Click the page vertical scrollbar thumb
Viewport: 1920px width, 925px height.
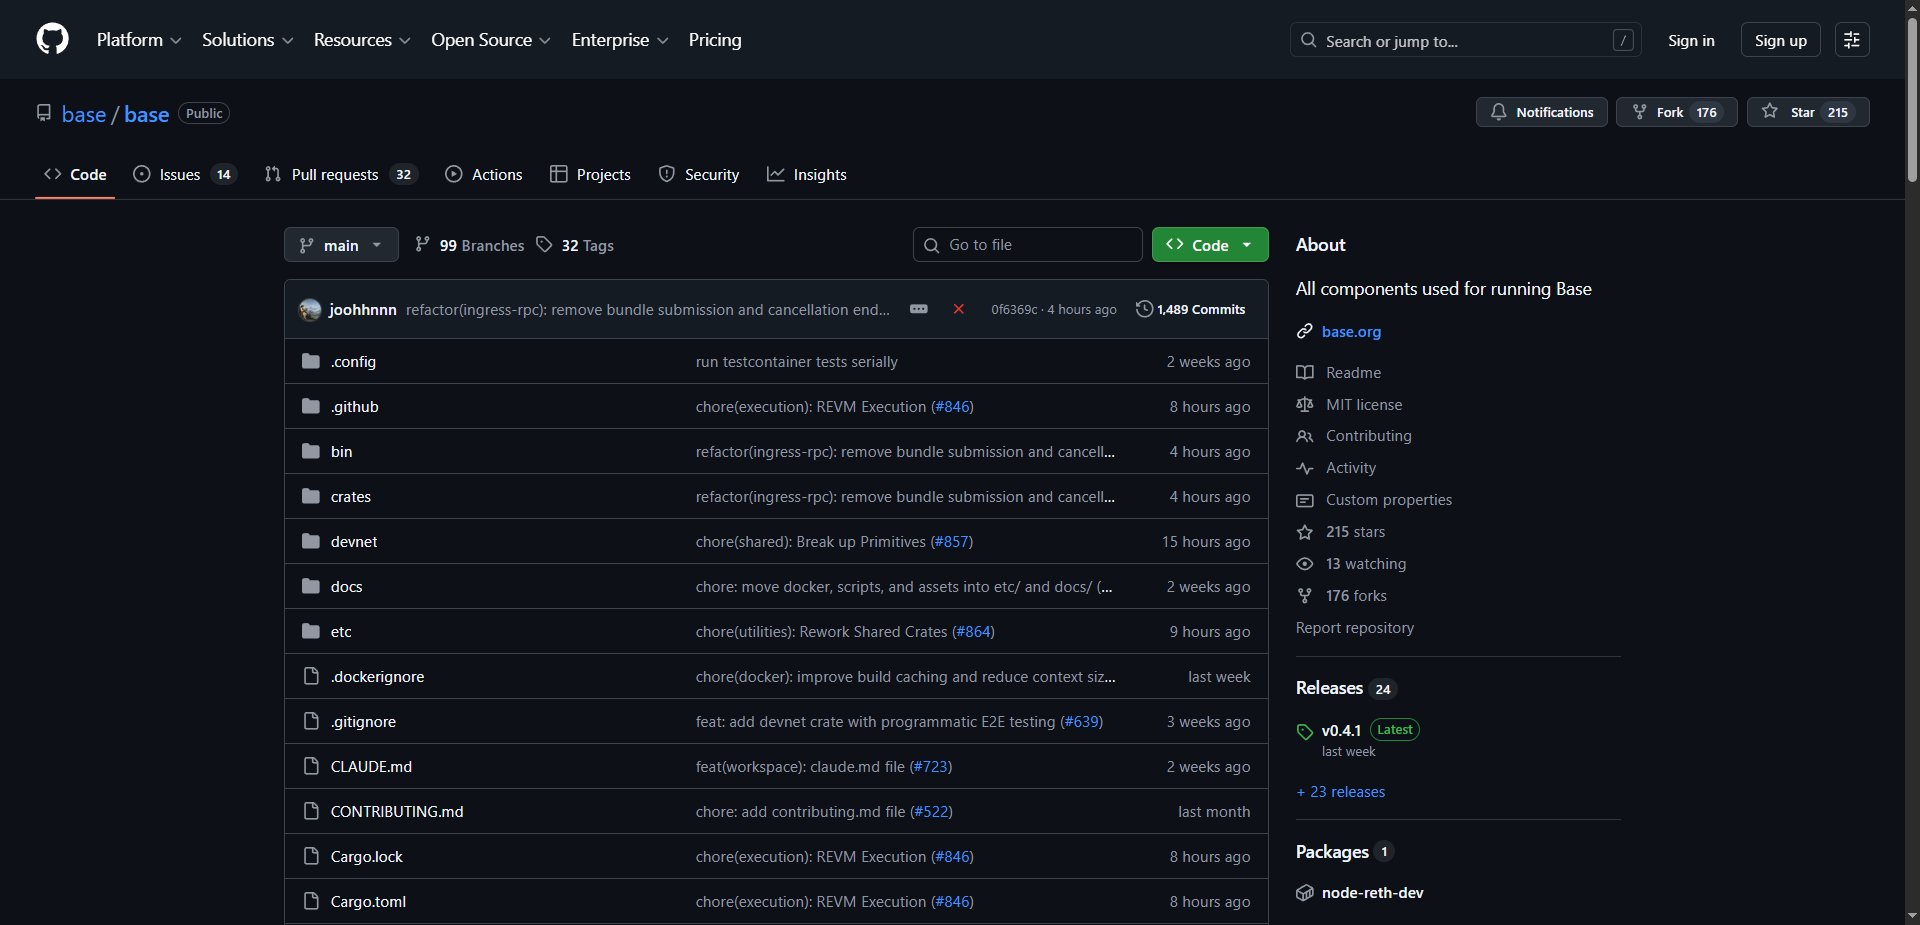point(1912,100)
